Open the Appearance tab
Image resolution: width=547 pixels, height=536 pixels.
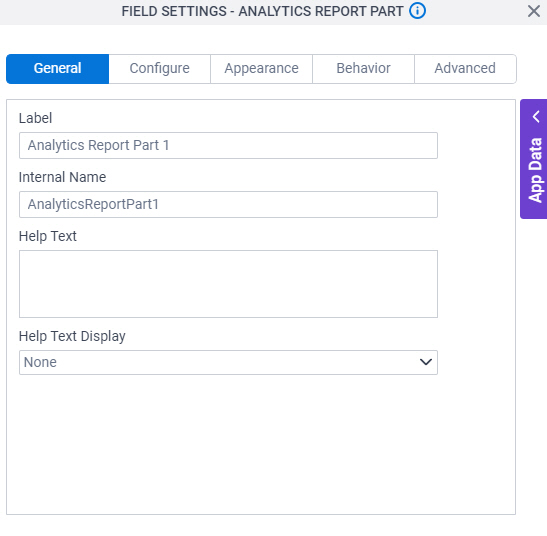(x=261, y=69)
